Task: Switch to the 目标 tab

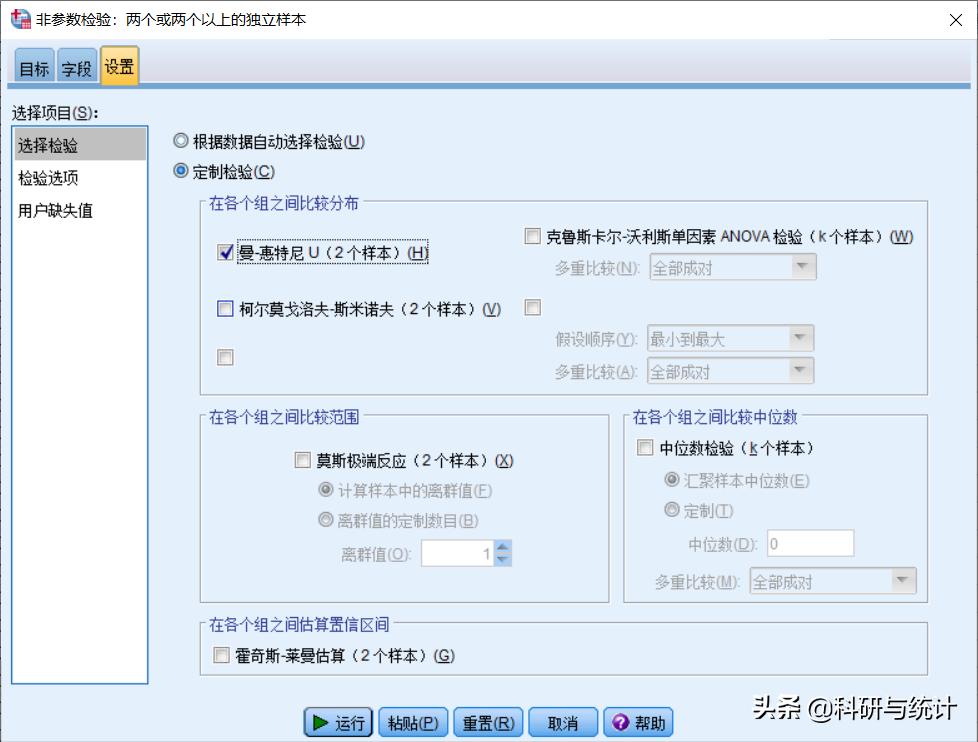Action: (x=35, y=68)
